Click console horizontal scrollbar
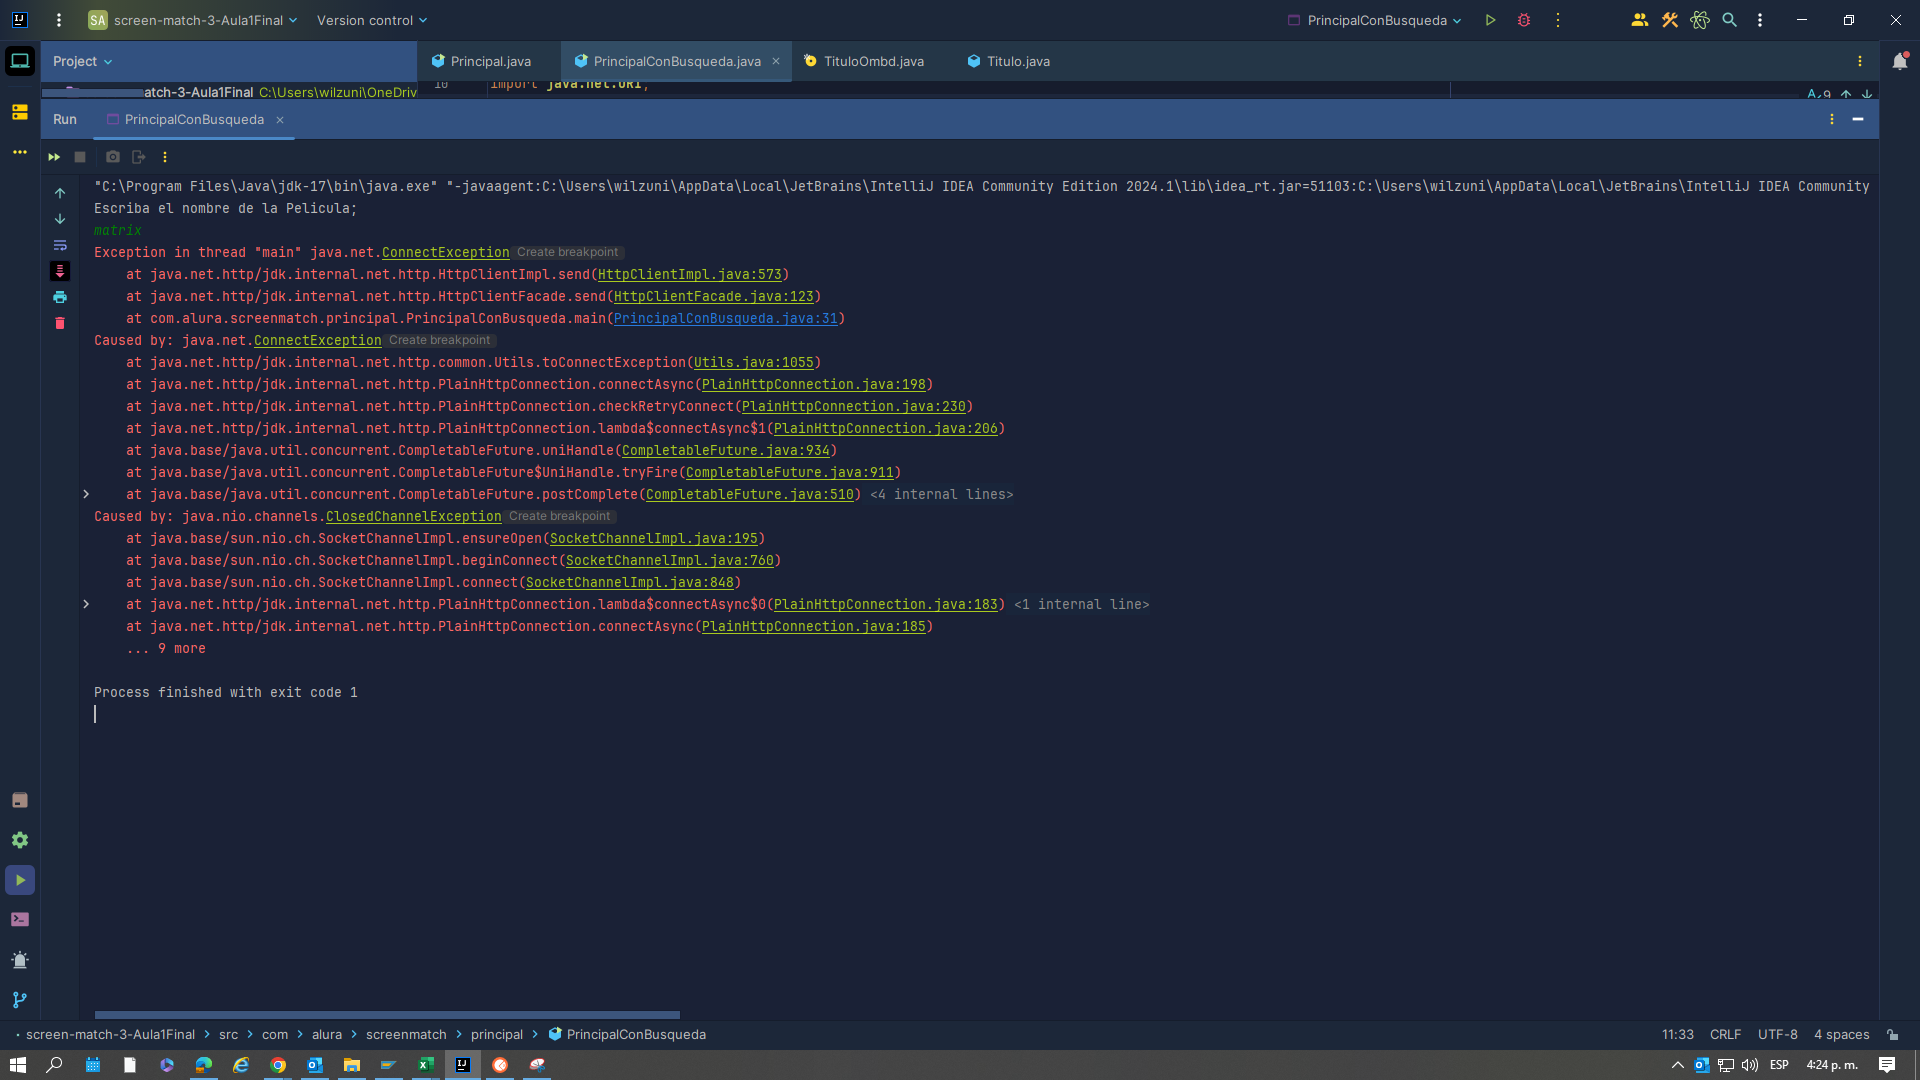The image size is (1920, 1080). coord(387,1015)
